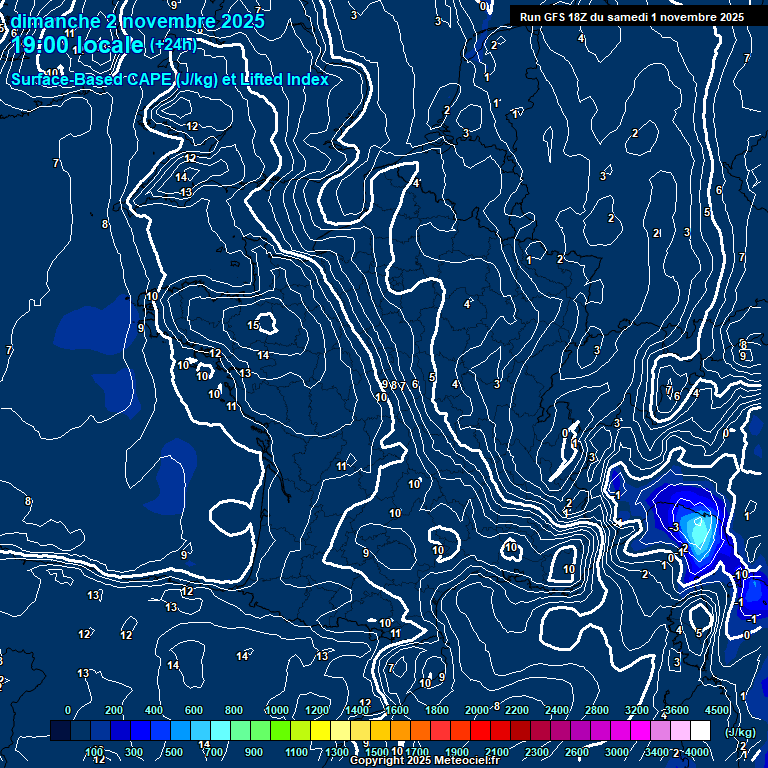This screenshot has width=768, height=768.
Task: Click the legend value 4500
Action: click(x=717, y=710)
